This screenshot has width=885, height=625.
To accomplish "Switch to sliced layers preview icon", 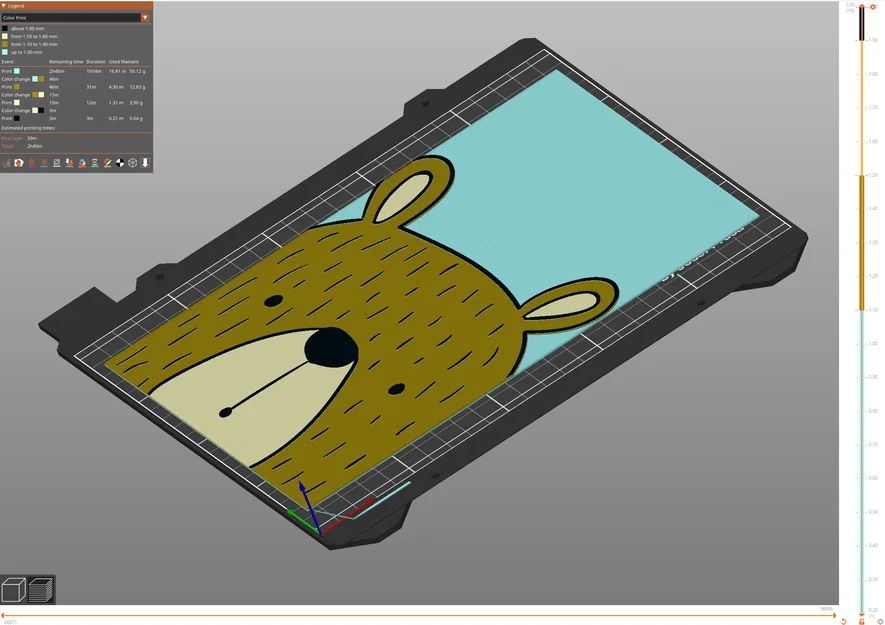I will 41,590.
